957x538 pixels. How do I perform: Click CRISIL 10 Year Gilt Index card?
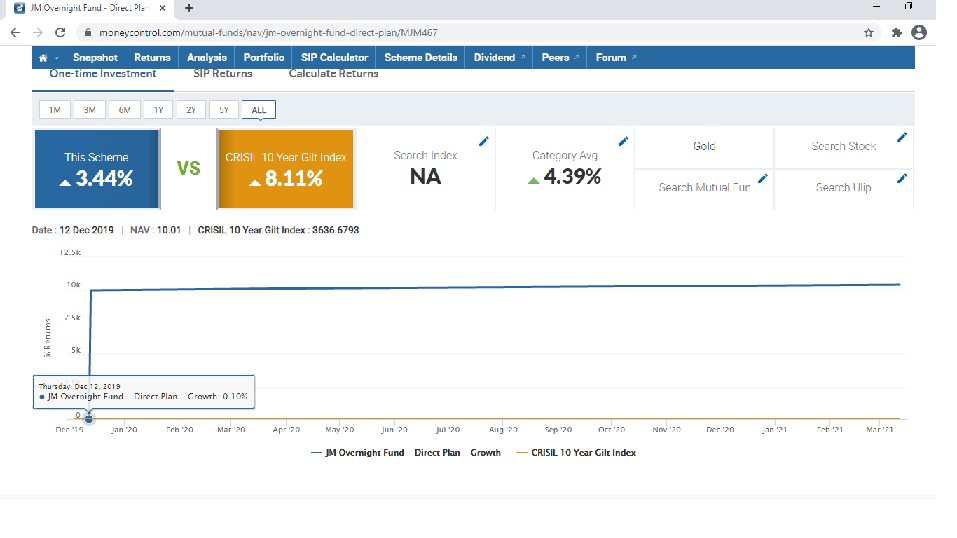(286, 169)
